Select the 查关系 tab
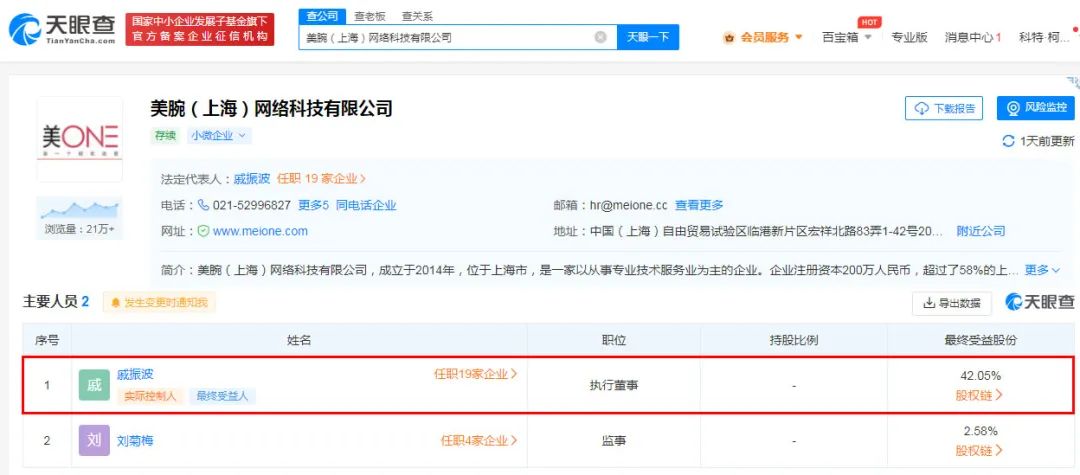The image size is (1080, 475). point(417,17)
